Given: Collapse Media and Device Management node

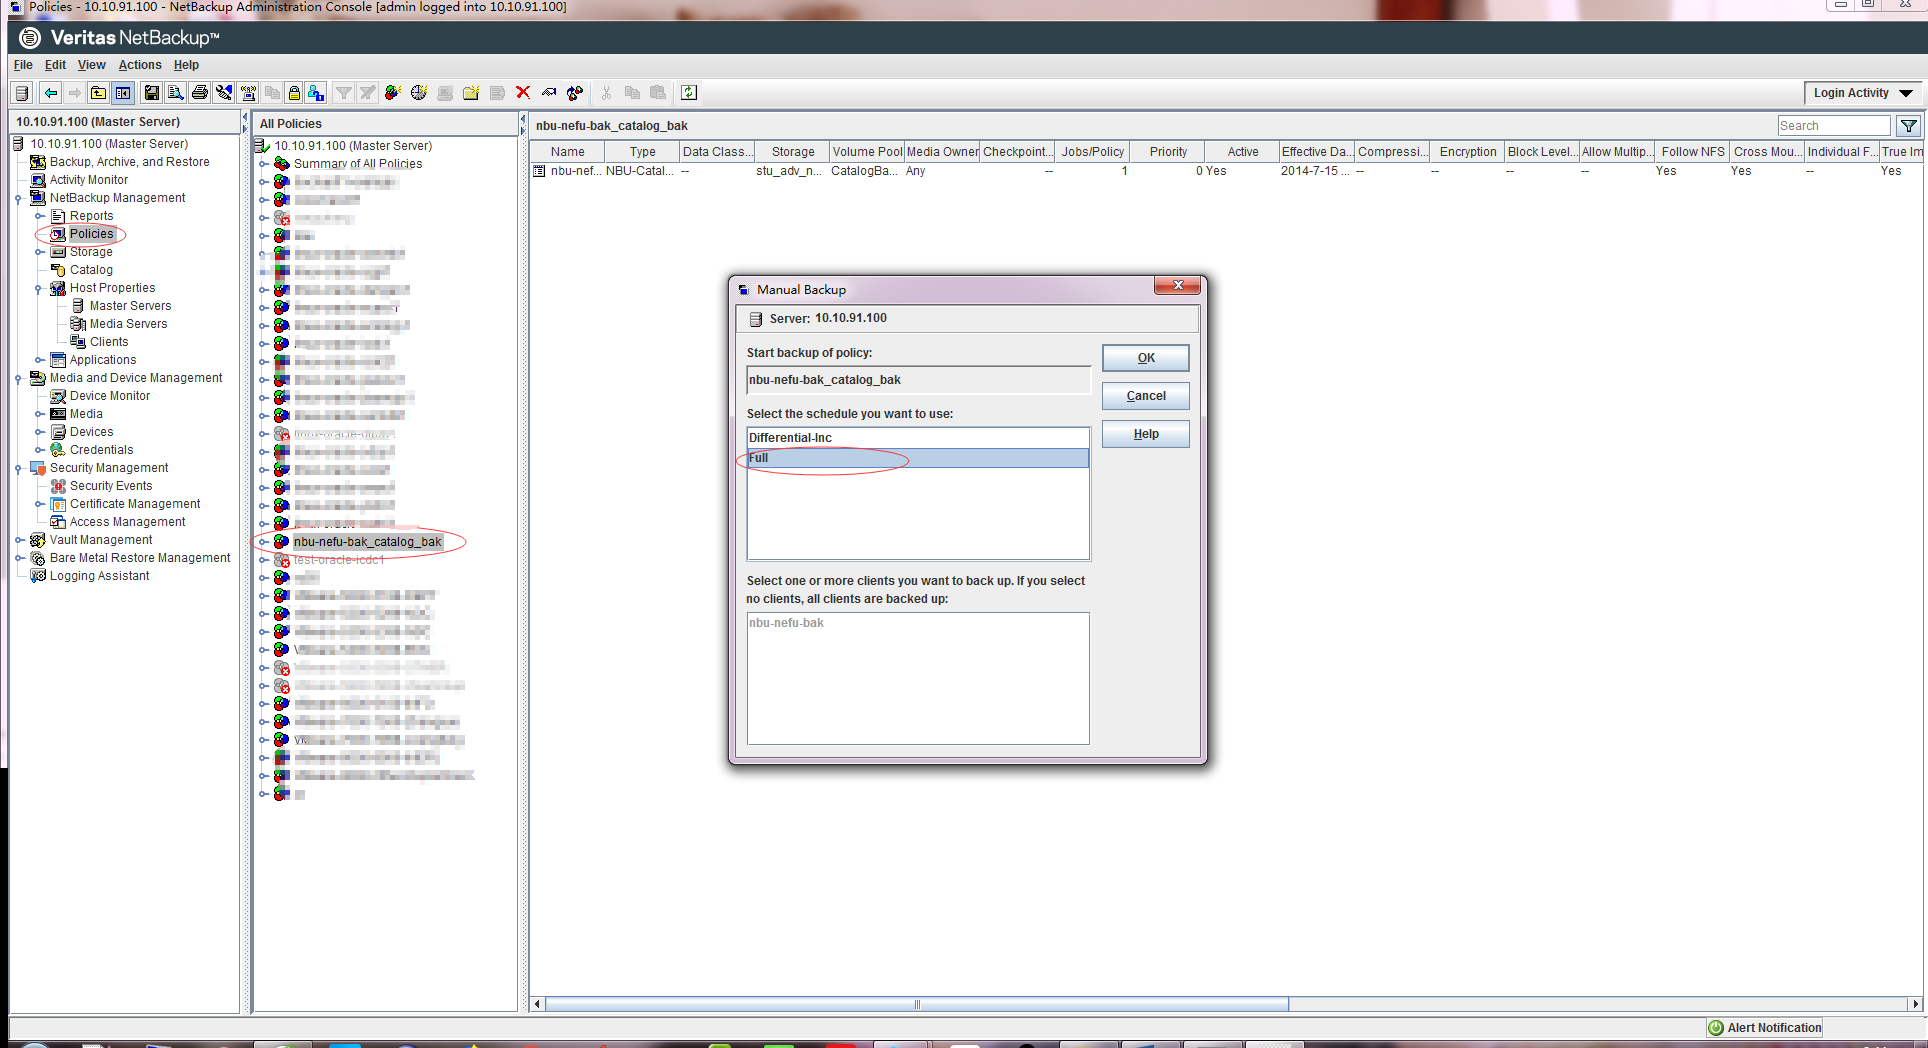Looking at the screenshot, I should coord(19,378).
